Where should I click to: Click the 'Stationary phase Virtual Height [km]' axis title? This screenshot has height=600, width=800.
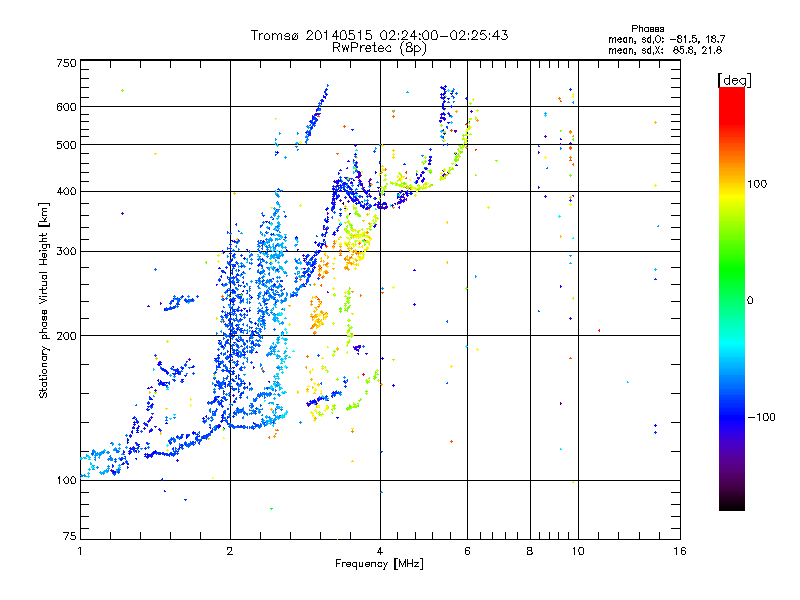pos(44,301)
